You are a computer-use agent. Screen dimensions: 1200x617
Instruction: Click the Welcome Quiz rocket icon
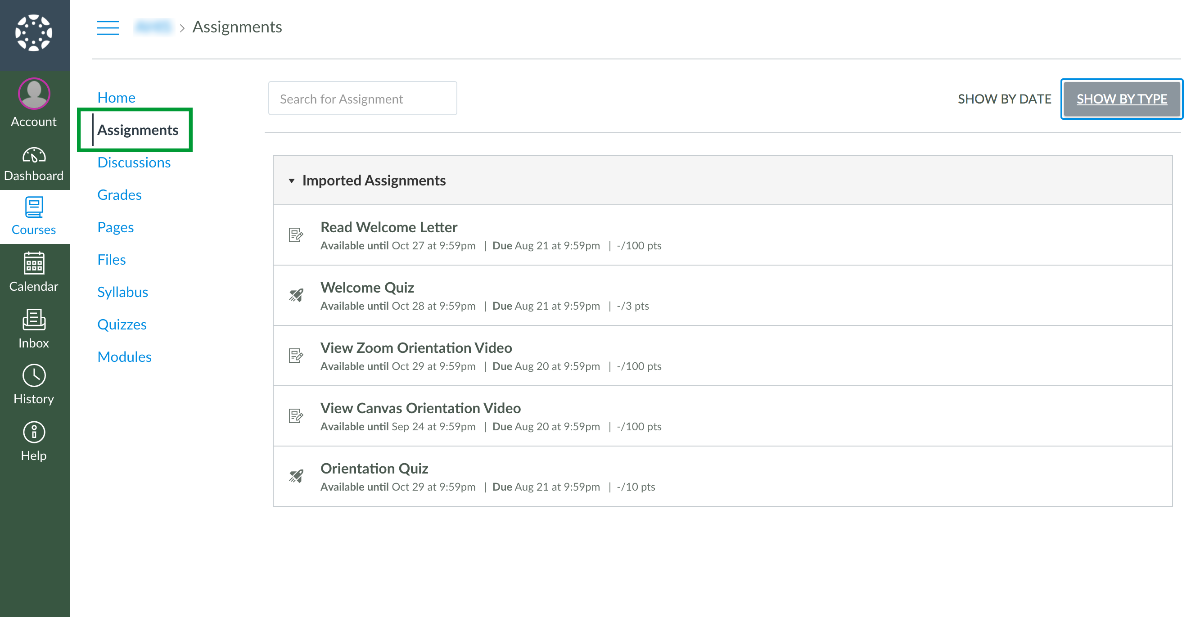click(x=296, y=295)
